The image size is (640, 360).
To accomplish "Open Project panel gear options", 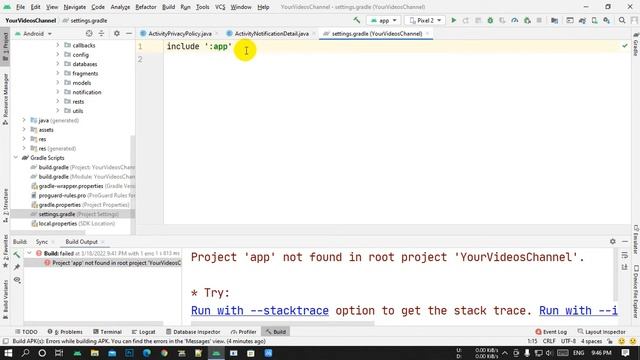I will pos(117,33).
